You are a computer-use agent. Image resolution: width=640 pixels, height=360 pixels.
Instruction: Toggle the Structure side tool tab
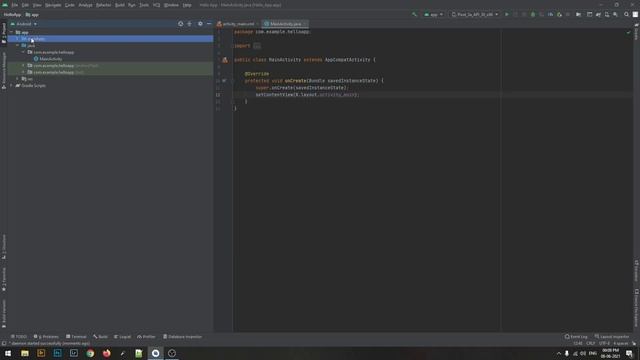tap(4, 247)
